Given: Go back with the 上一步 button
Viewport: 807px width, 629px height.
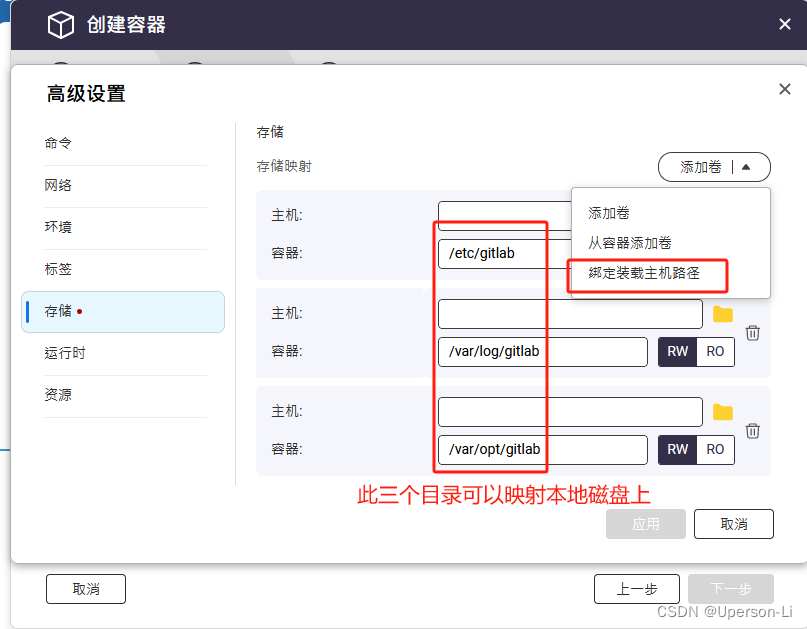Looking at the screenshot, I should (x=637, y=589).
